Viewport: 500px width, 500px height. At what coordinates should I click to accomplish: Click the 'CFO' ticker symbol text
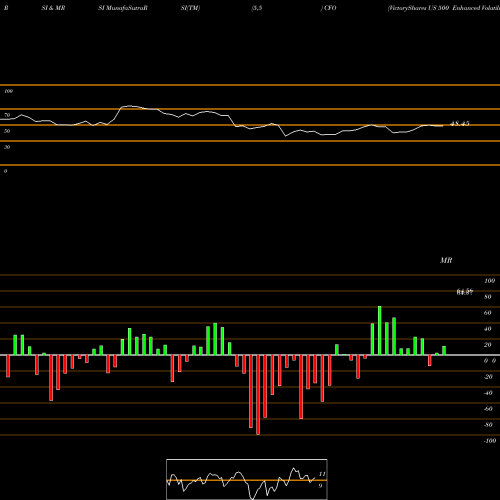pyautogui.click(x=330, y=8)
